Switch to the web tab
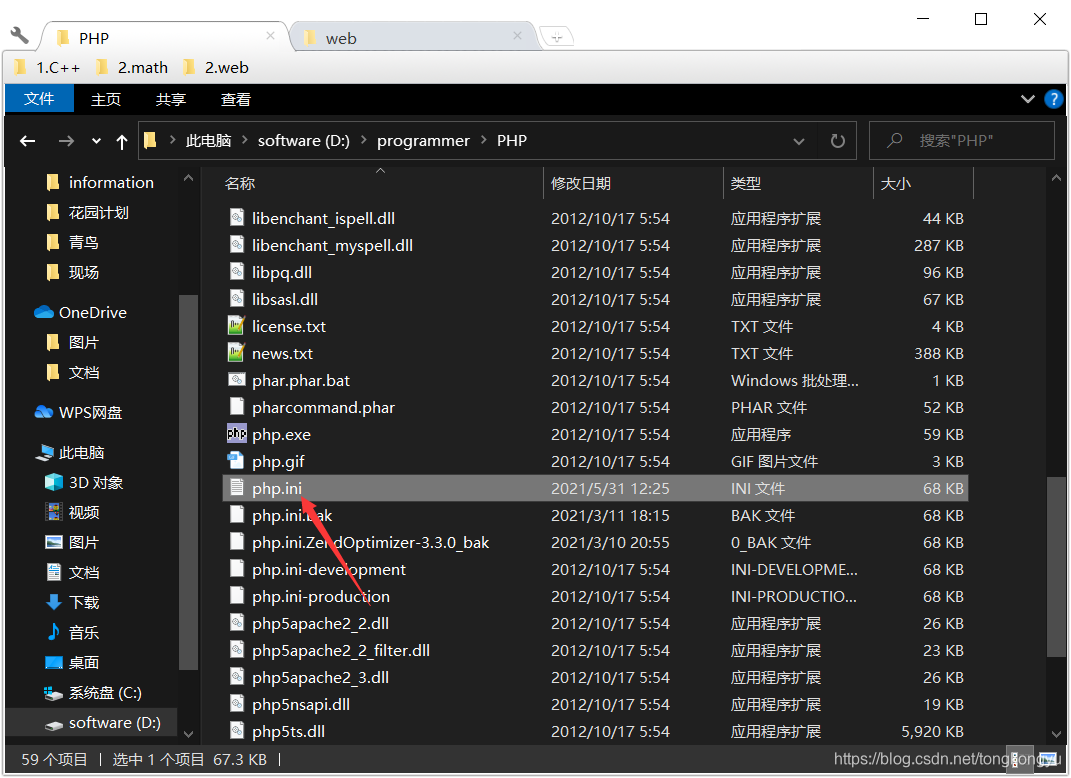The image size is (1071, 778). 415,38
